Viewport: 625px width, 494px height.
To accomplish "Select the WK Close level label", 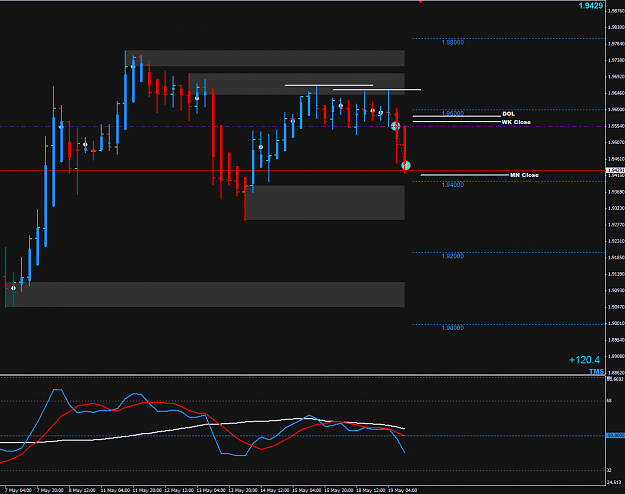I will click(516, 122).
